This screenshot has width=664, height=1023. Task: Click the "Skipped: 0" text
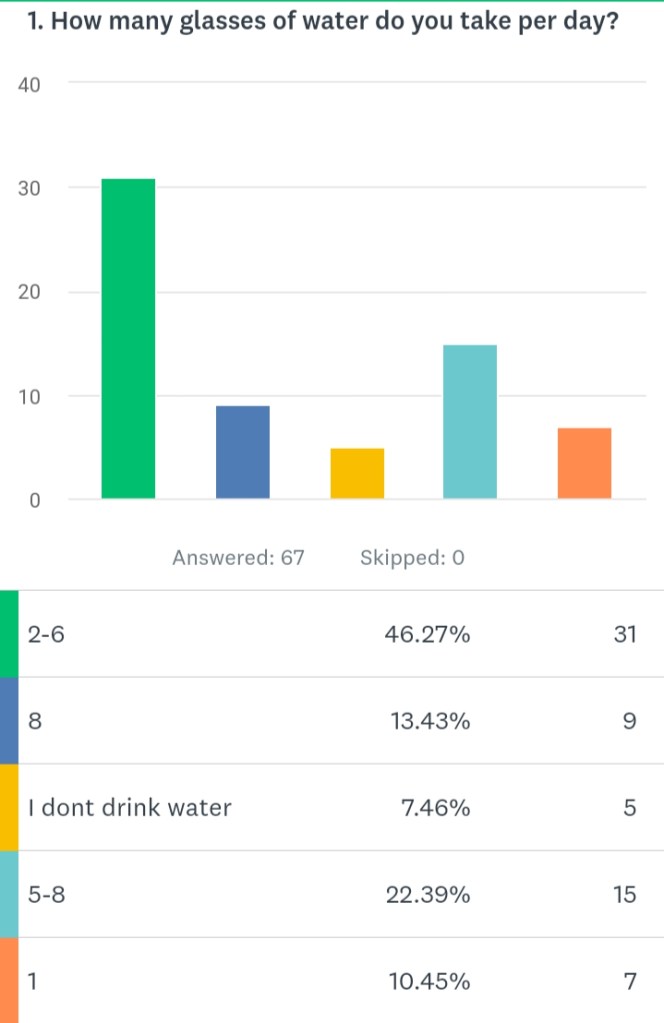point(413,557)
